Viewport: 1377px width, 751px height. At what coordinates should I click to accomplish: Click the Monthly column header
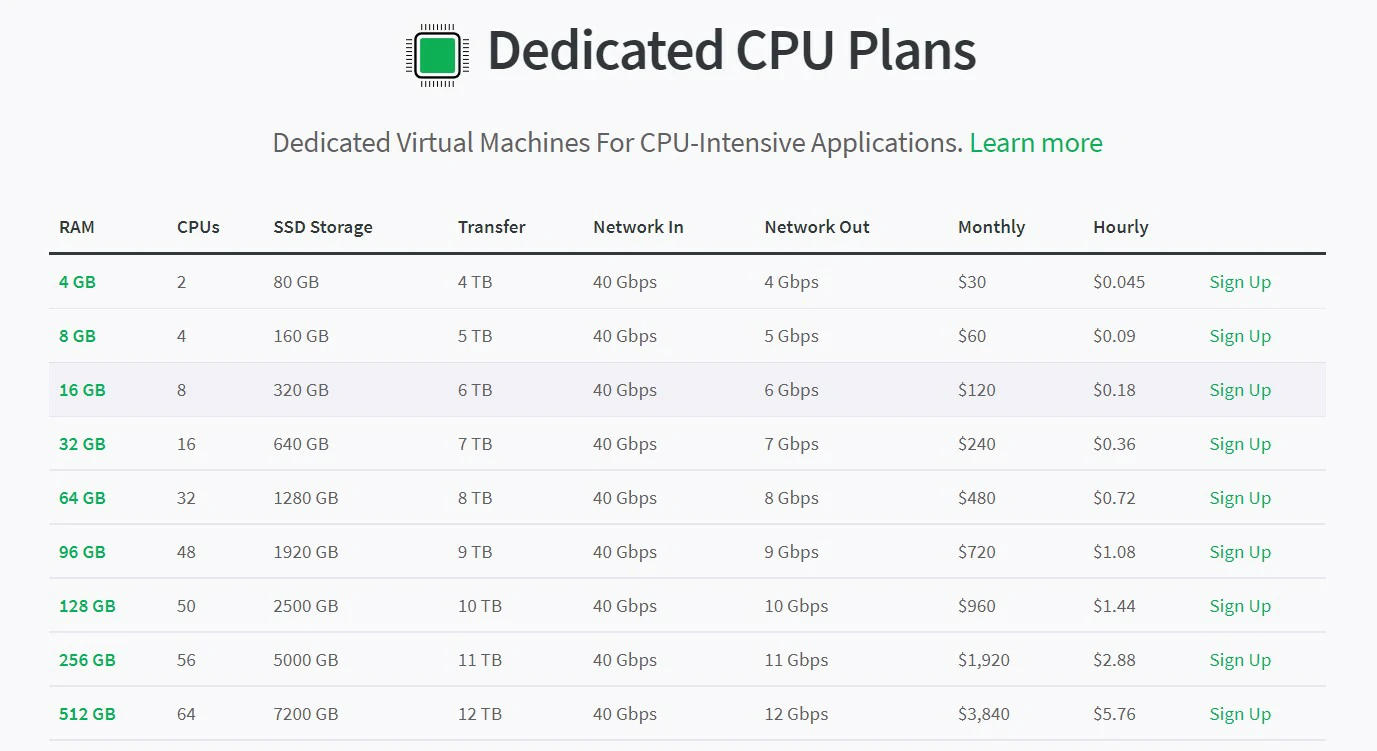(x=991, y=227)
